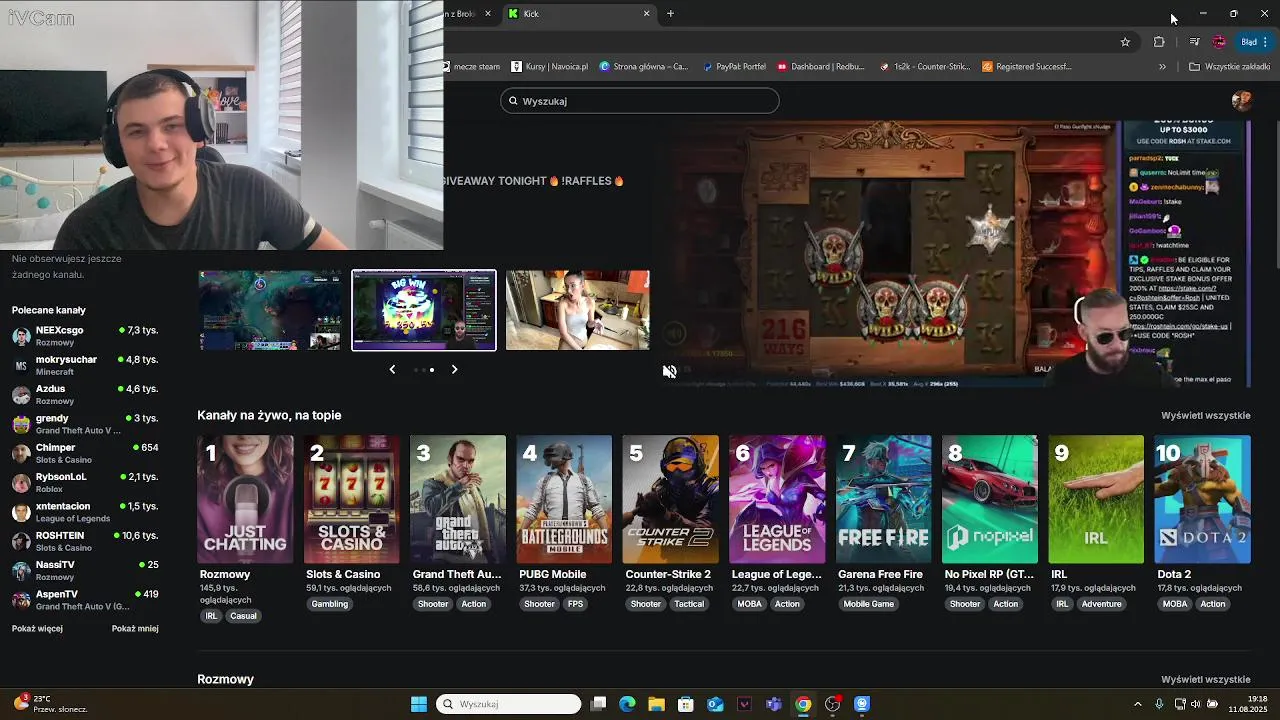The width and height of the screenshot is (1280, 720).
Task: Expand channel list with Pokaż więcej
Action: [37, 629]
